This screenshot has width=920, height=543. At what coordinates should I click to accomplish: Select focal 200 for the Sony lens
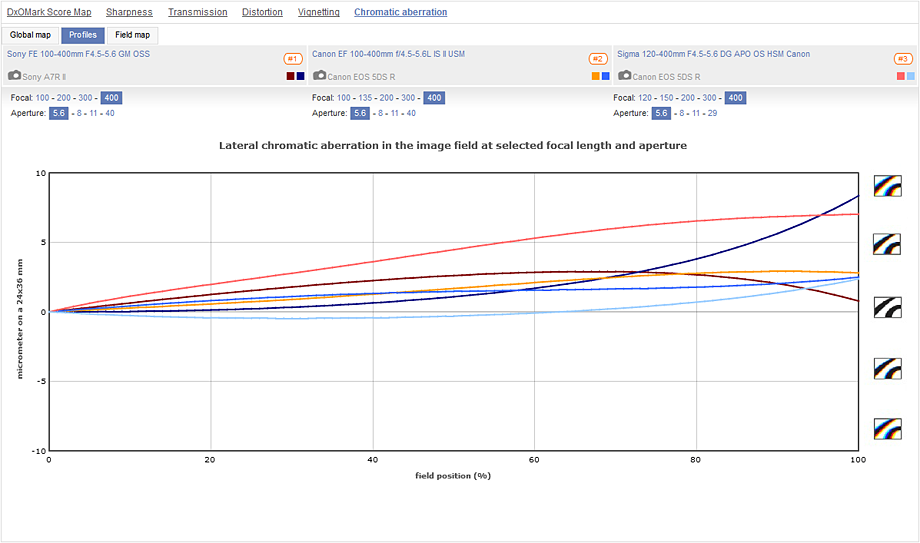(x=64, y=98)
